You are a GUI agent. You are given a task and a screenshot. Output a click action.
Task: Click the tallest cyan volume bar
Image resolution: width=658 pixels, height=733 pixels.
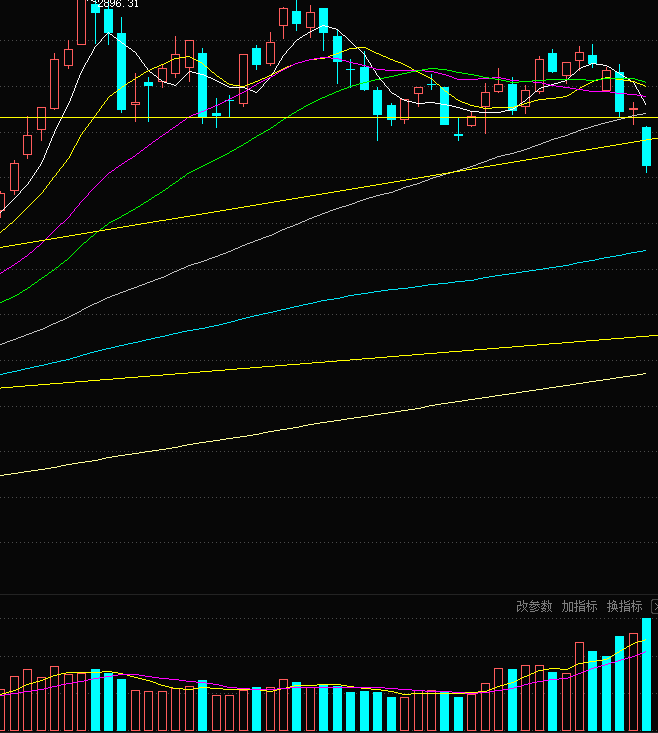[647, 675]
